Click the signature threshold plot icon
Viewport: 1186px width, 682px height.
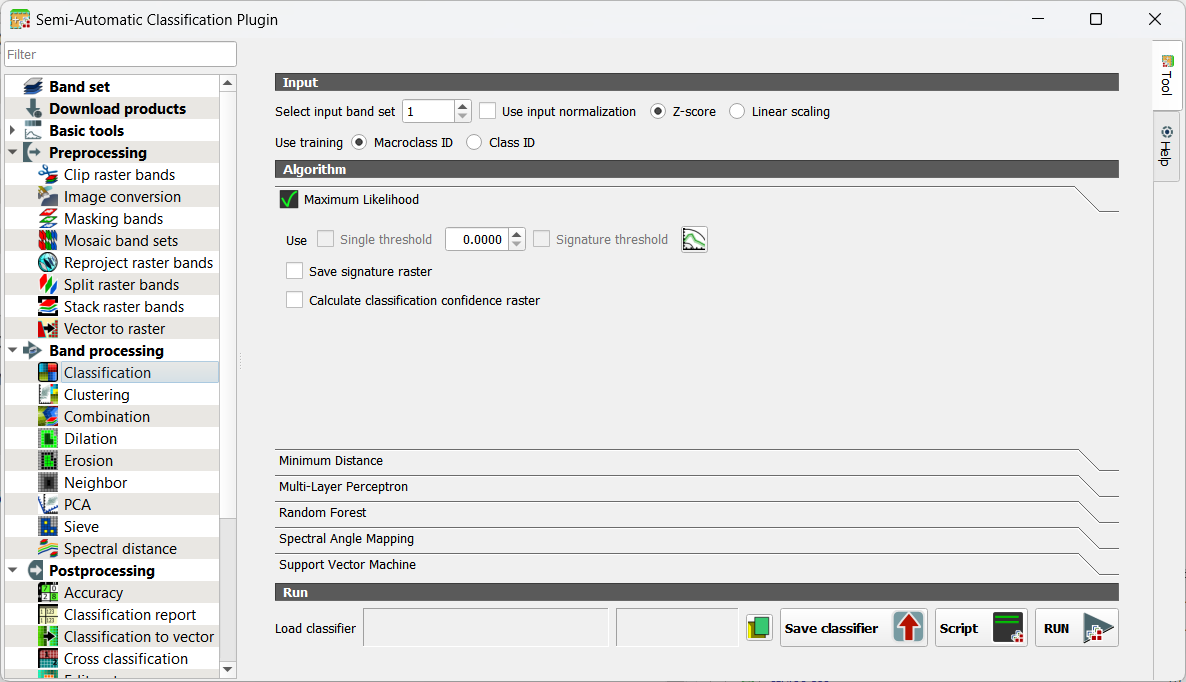pyautogui.click(x=694, y=239)
